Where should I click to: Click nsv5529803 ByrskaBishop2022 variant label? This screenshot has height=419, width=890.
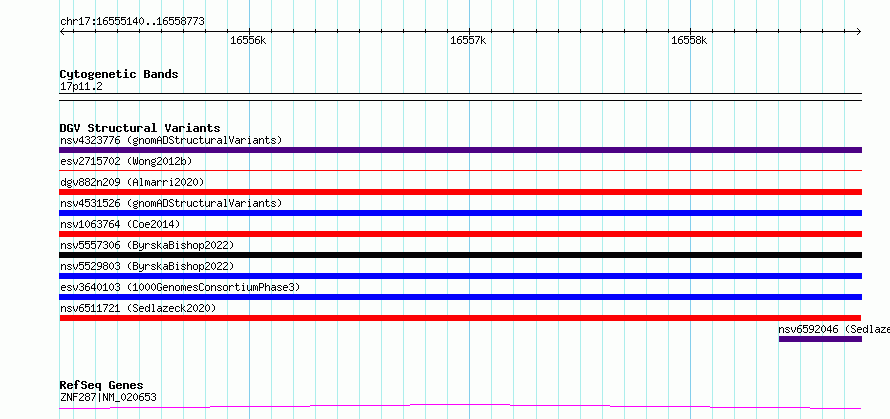tap(147, 266)
